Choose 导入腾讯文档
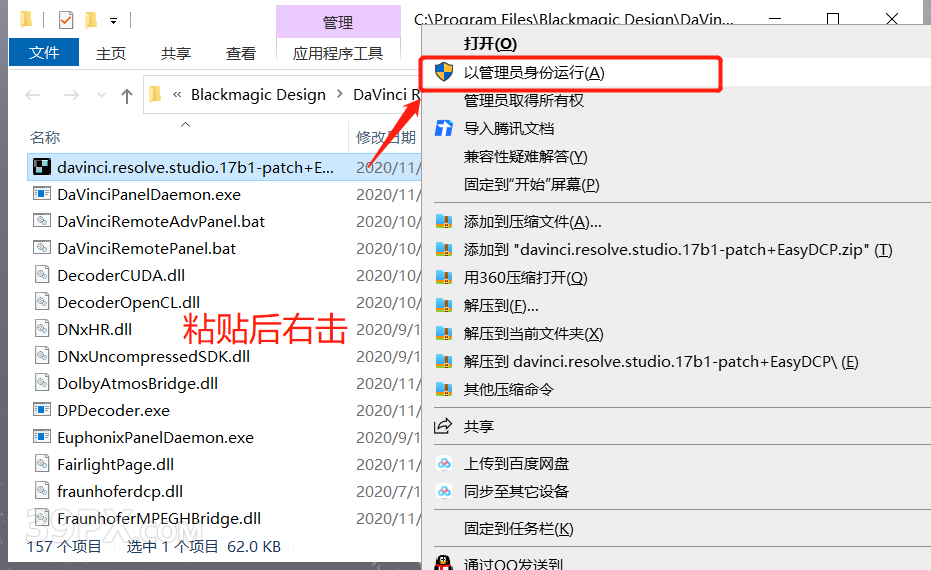This screenshot has width=931, height=570. point(676,128)
